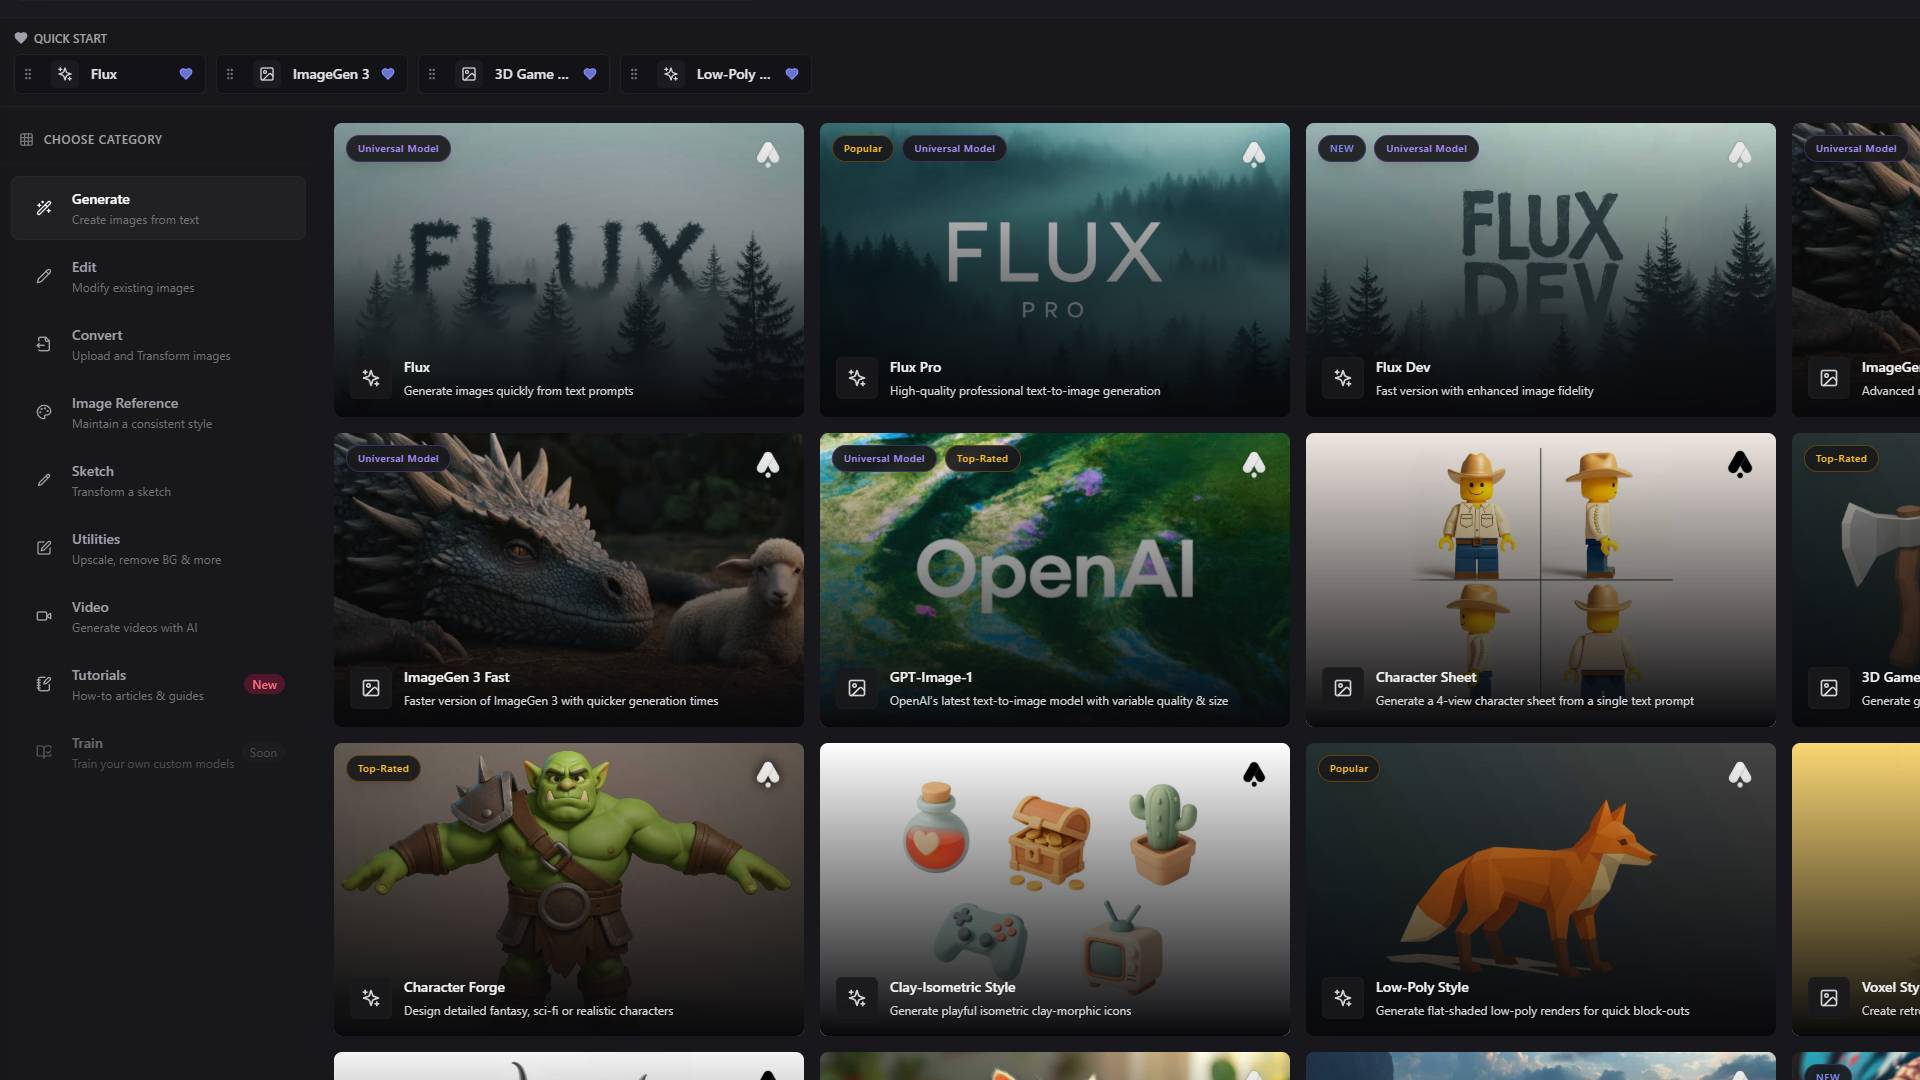Open the Character Sheet LEGO cowboy card
The height and width of the screenshot is (1080, 1920).
point(1541,580)
